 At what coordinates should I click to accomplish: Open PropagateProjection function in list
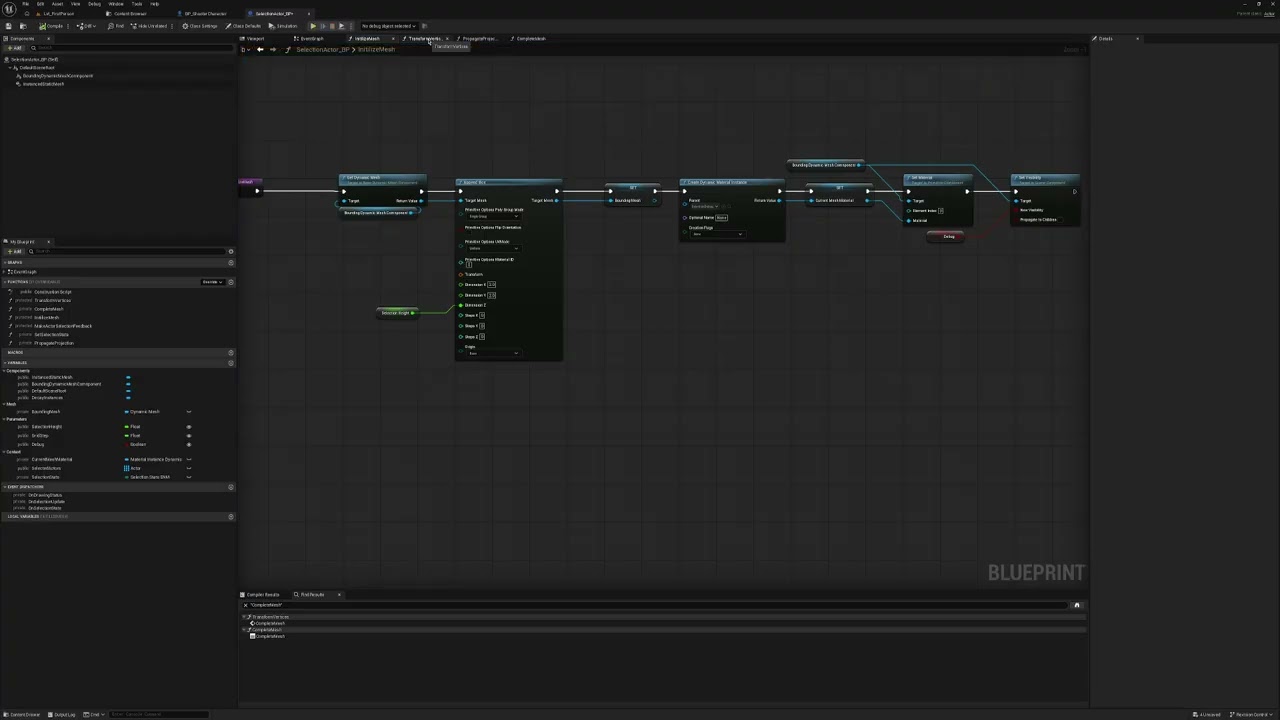coord(53,343)
